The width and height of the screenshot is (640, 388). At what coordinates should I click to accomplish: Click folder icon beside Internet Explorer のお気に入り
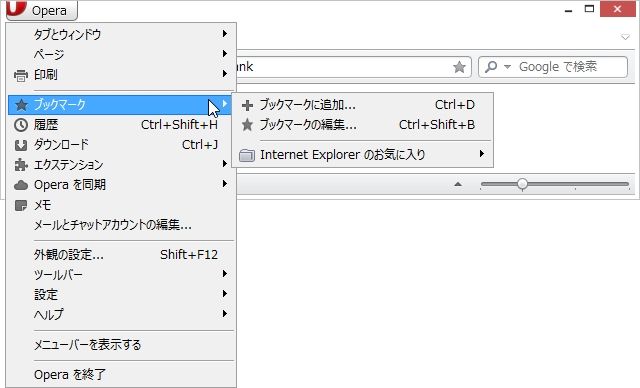click(x=247, y=155)
